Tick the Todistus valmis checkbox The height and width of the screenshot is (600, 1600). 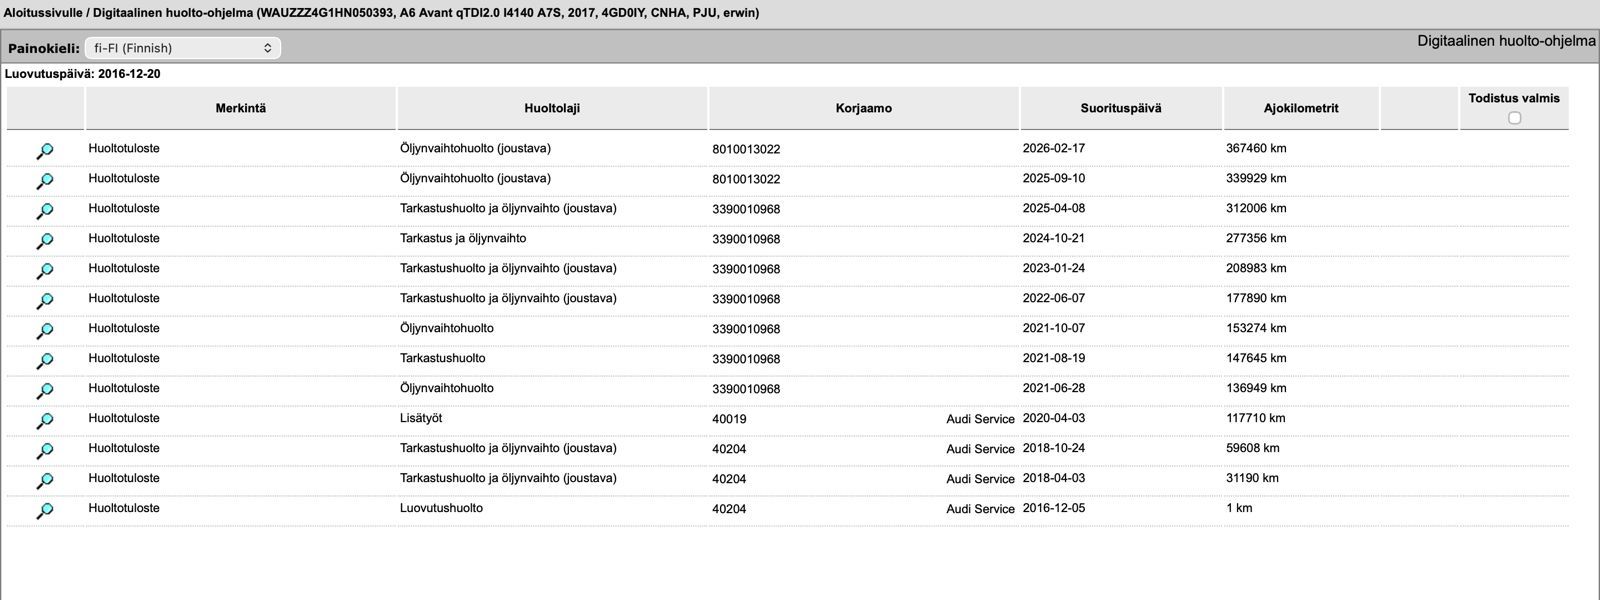1514,118
